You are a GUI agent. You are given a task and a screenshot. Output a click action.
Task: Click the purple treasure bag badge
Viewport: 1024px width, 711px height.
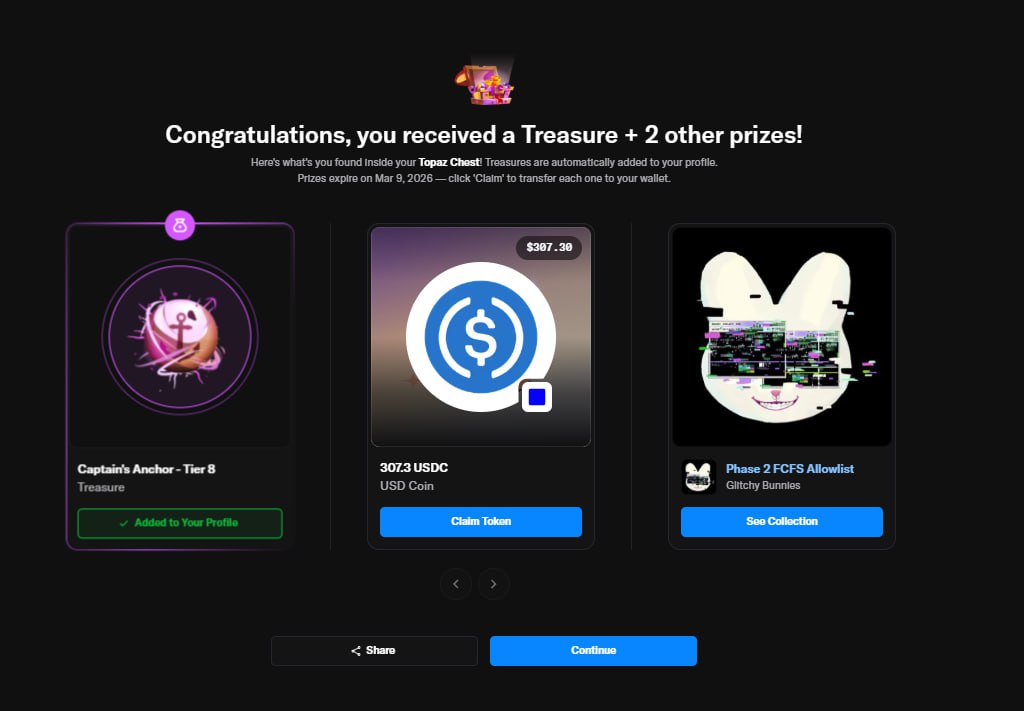pos(180,225)
